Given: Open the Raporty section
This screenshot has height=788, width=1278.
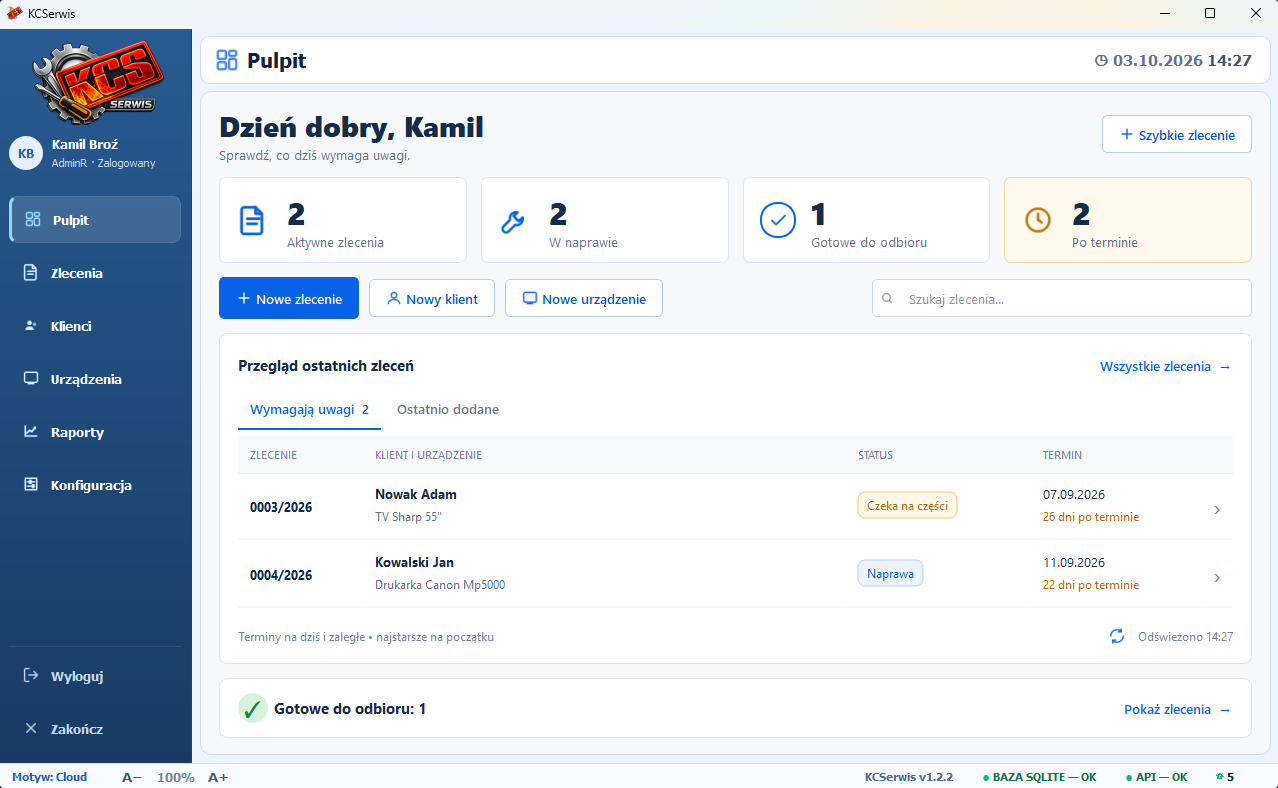Looking at the screenshot, I should (96, 432).
